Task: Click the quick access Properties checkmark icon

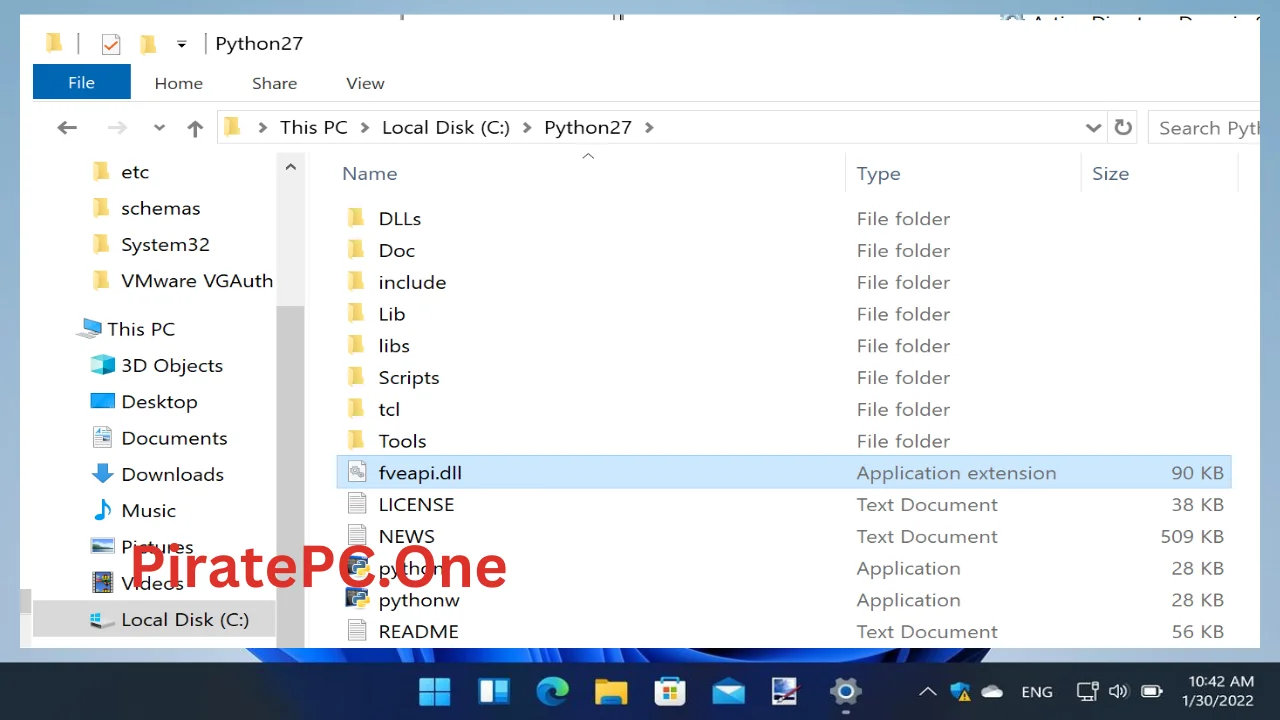Action: (111, 44)
